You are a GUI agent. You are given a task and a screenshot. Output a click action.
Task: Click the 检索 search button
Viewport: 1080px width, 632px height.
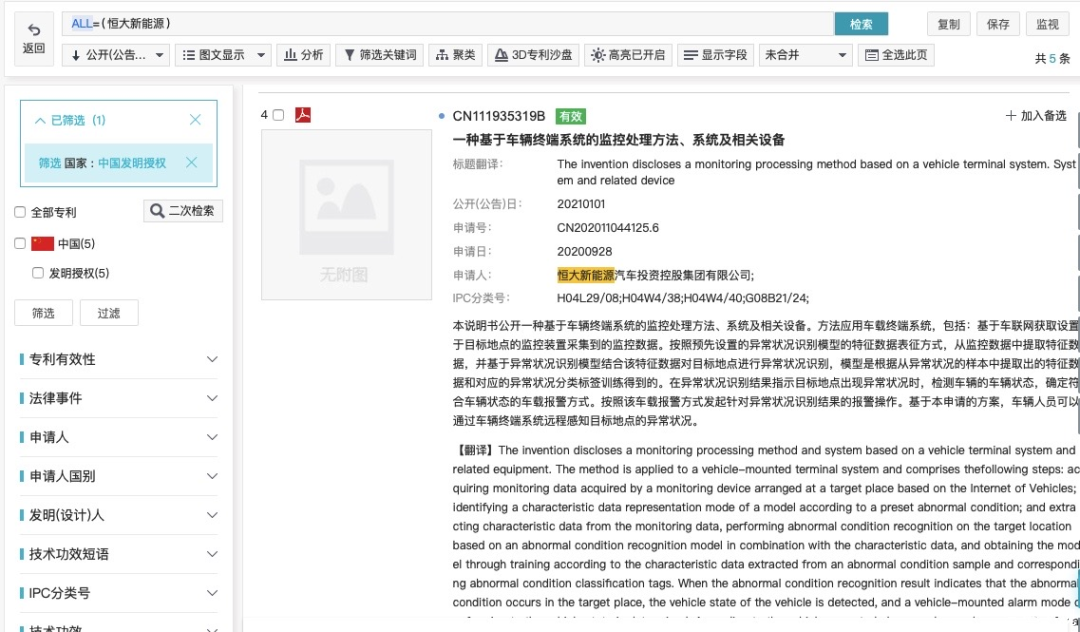861,24
